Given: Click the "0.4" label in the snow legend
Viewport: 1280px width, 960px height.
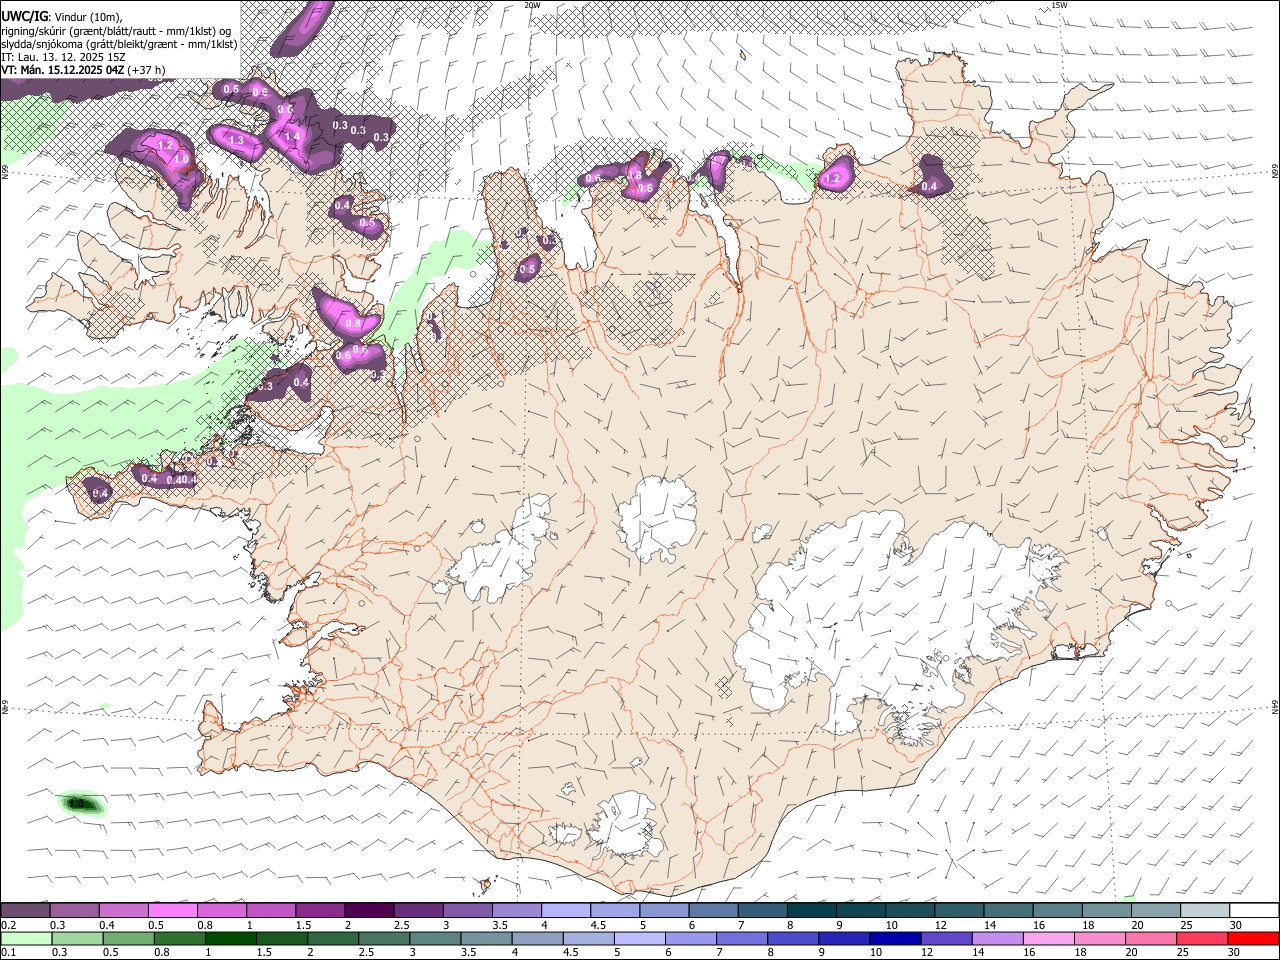Looking at the screenshot, I should [x=107, y=925].
